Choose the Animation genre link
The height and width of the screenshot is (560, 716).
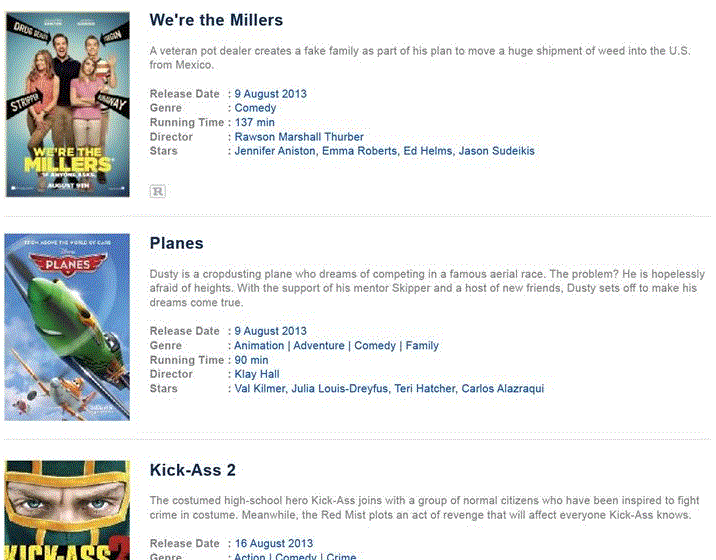[x=259, y=346]
